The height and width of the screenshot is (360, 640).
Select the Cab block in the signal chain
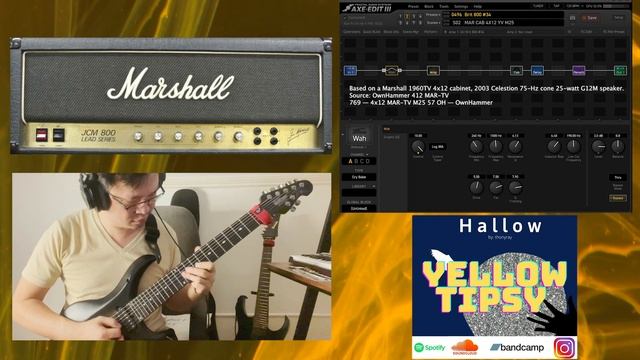516,71
